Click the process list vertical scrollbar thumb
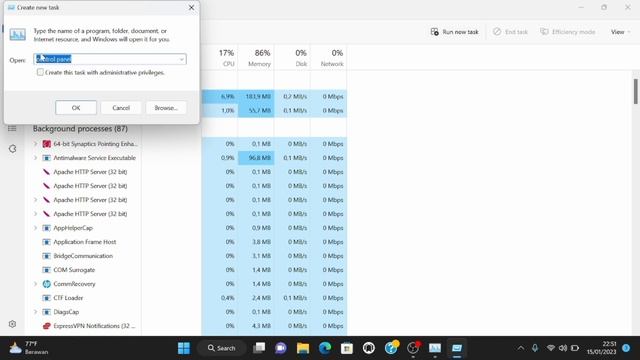 (x=636, y=91)
